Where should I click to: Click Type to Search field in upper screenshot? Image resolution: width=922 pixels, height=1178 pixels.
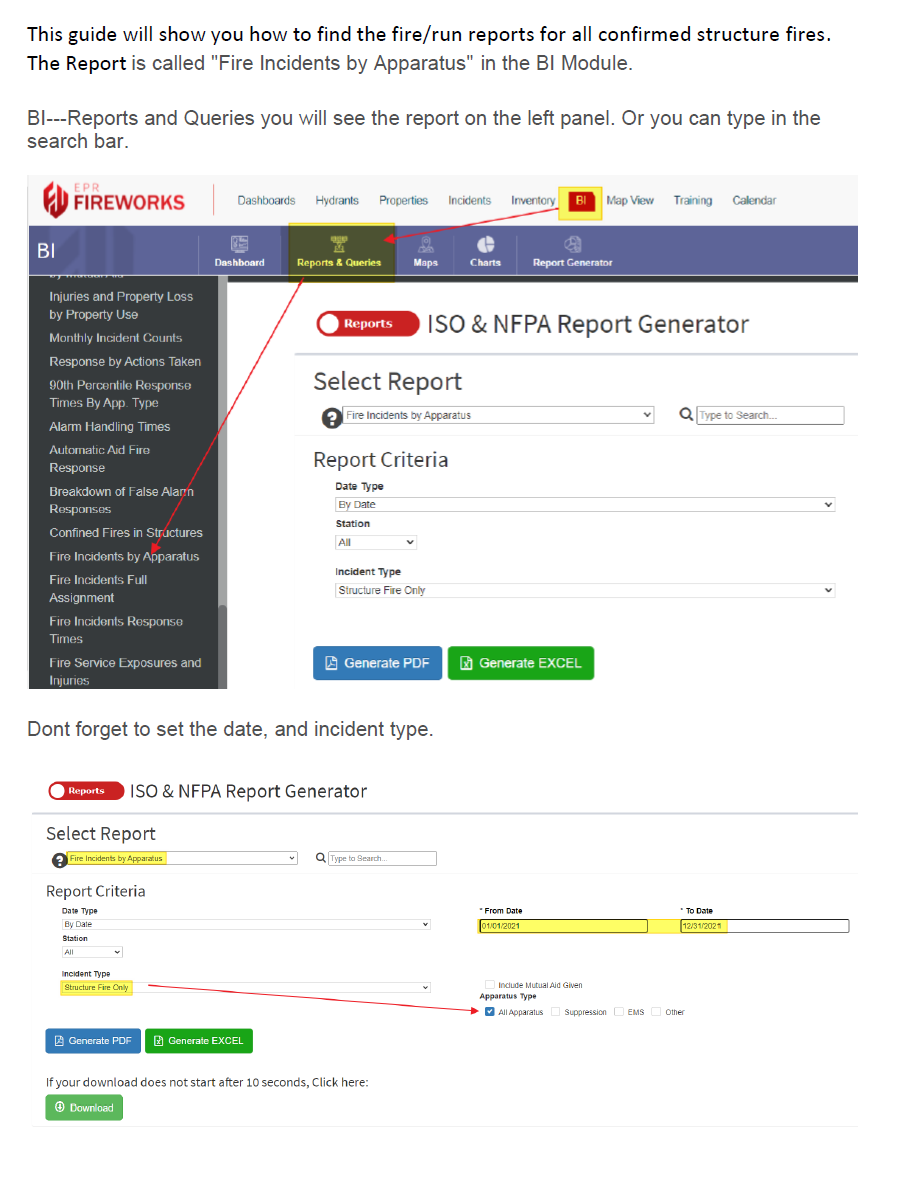(x=770, y=415)
